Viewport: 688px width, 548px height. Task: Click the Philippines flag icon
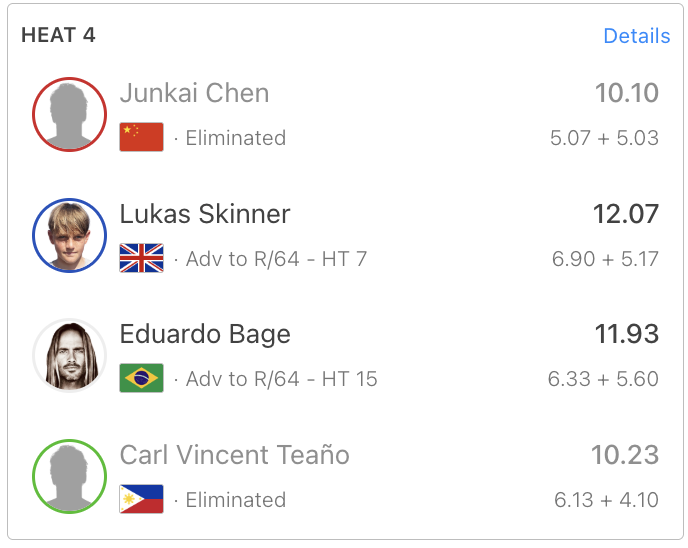tap(141, 500)
